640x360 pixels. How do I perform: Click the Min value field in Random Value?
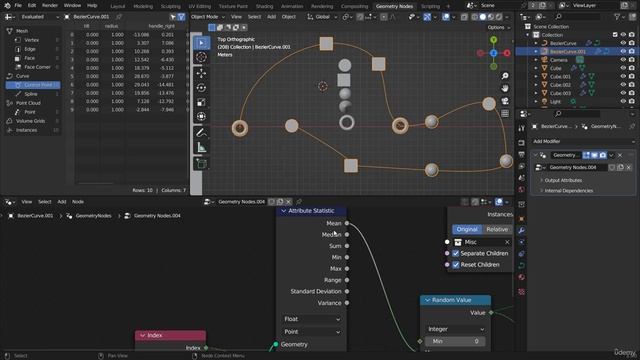tap(456, 341)
